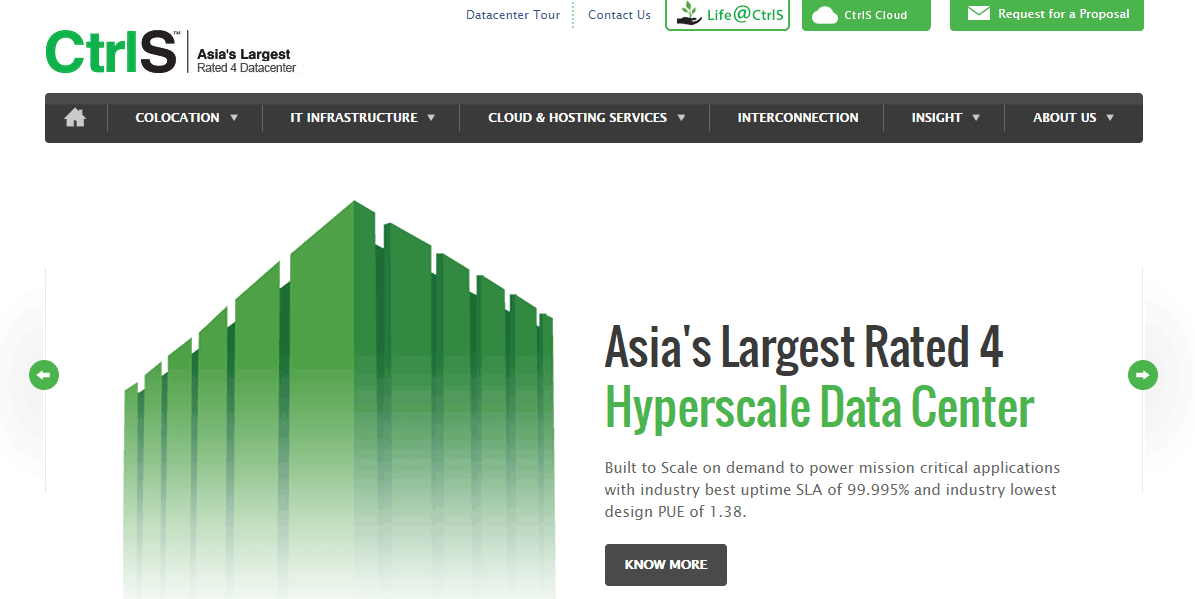Go to previous slide with left arrow
Screen dimensions: 1195x599
coord(43,375)
